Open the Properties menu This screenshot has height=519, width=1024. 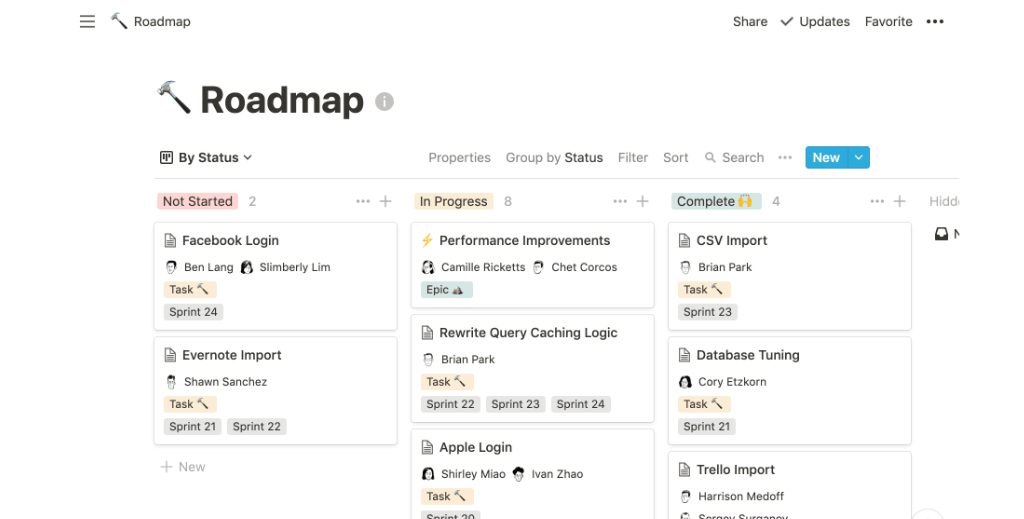[459, 158]
